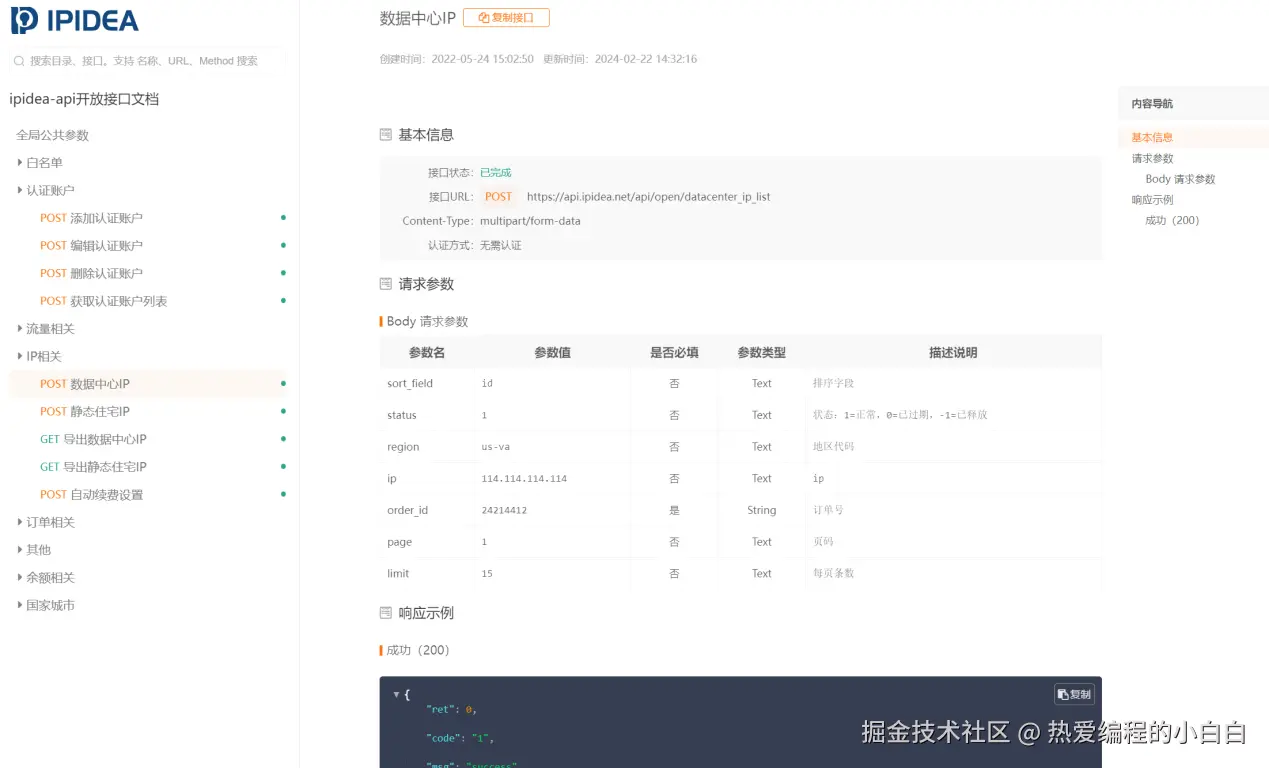Click the POST method badge in 接口URL

click(x=498, y=197)
